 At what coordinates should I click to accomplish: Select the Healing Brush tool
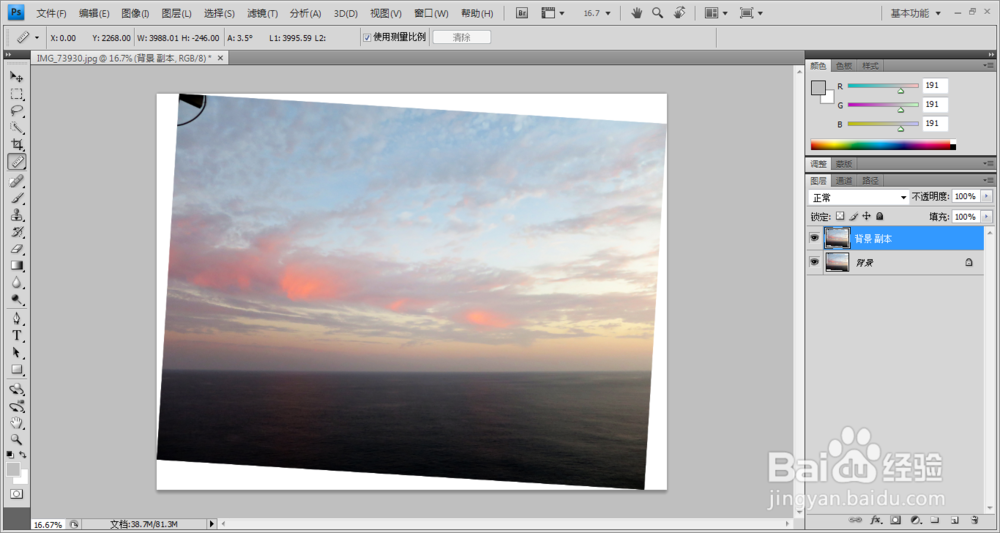(17, 181)
